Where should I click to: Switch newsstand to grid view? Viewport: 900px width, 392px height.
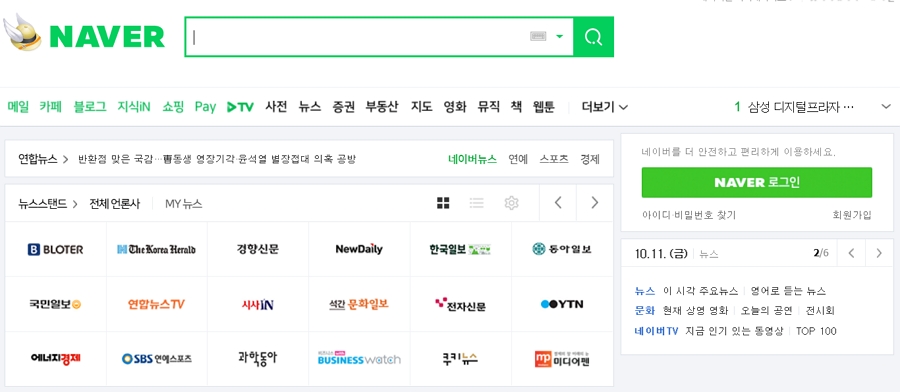[x=443, y=203]
